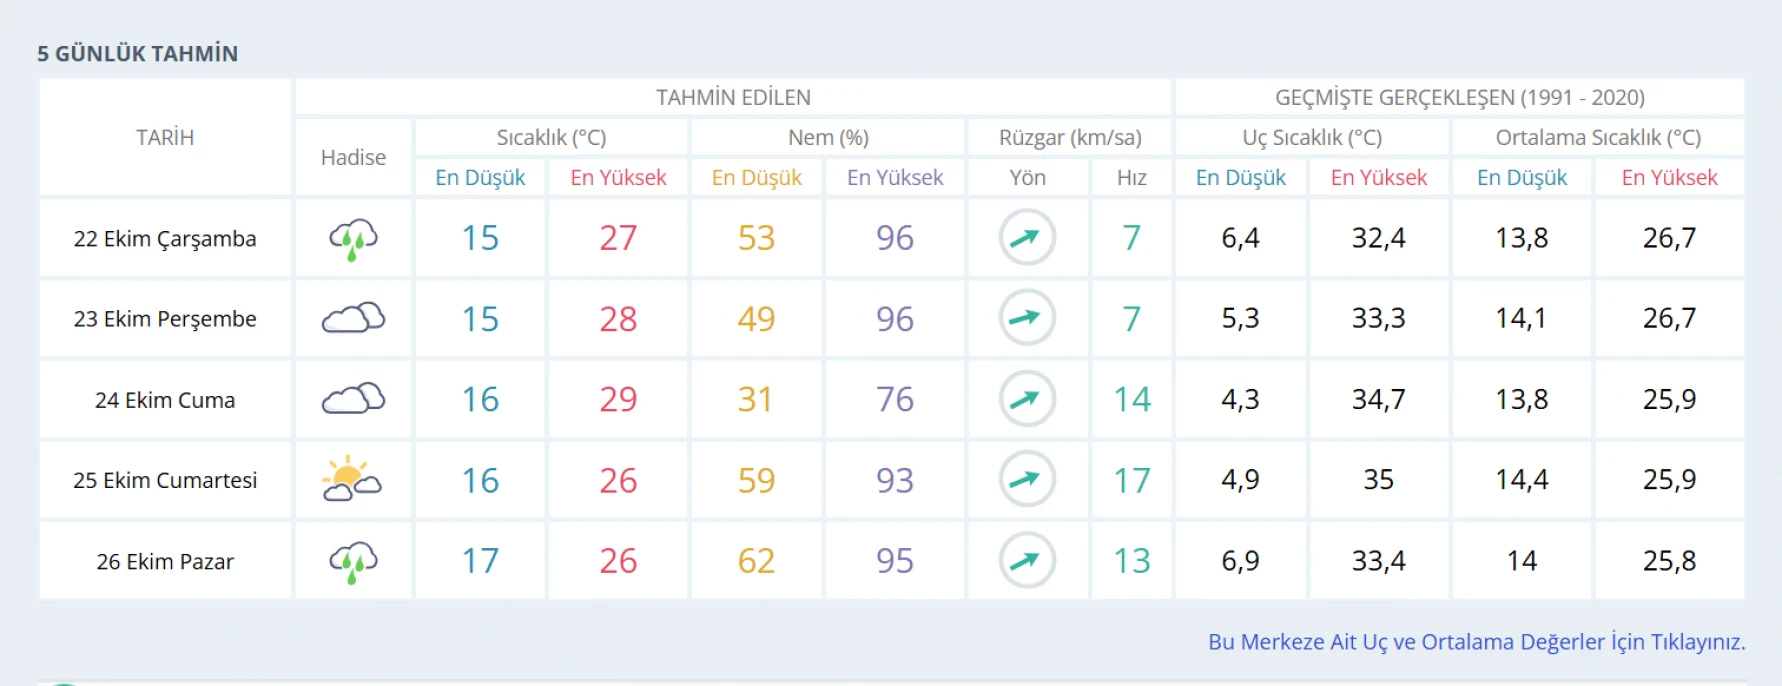The image size is (1782, 686).
Task: Click the Rüzgar (km/sa) header
Action: coord(1070,137)
